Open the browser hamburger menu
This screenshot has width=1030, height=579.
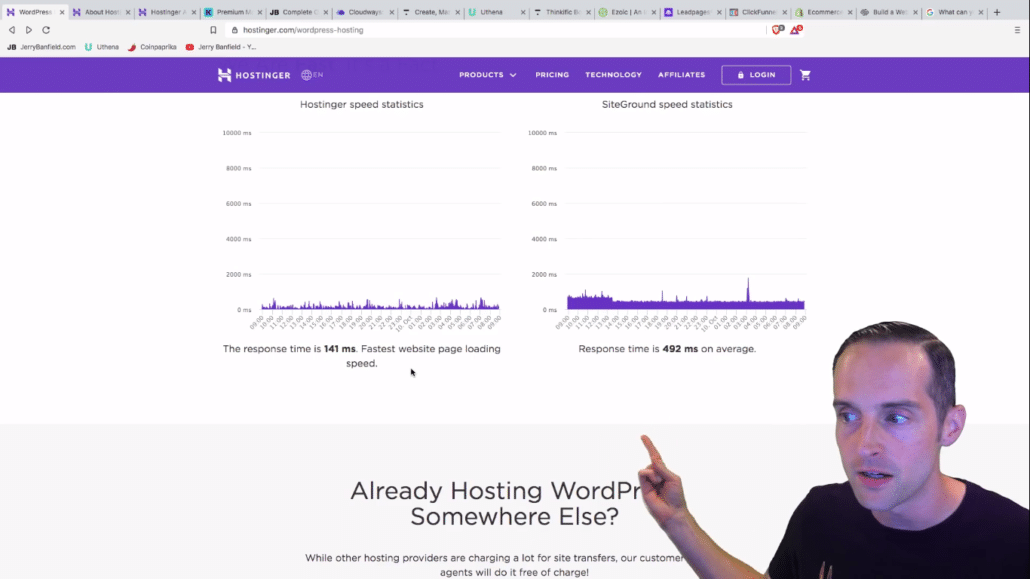point(1017,30)
